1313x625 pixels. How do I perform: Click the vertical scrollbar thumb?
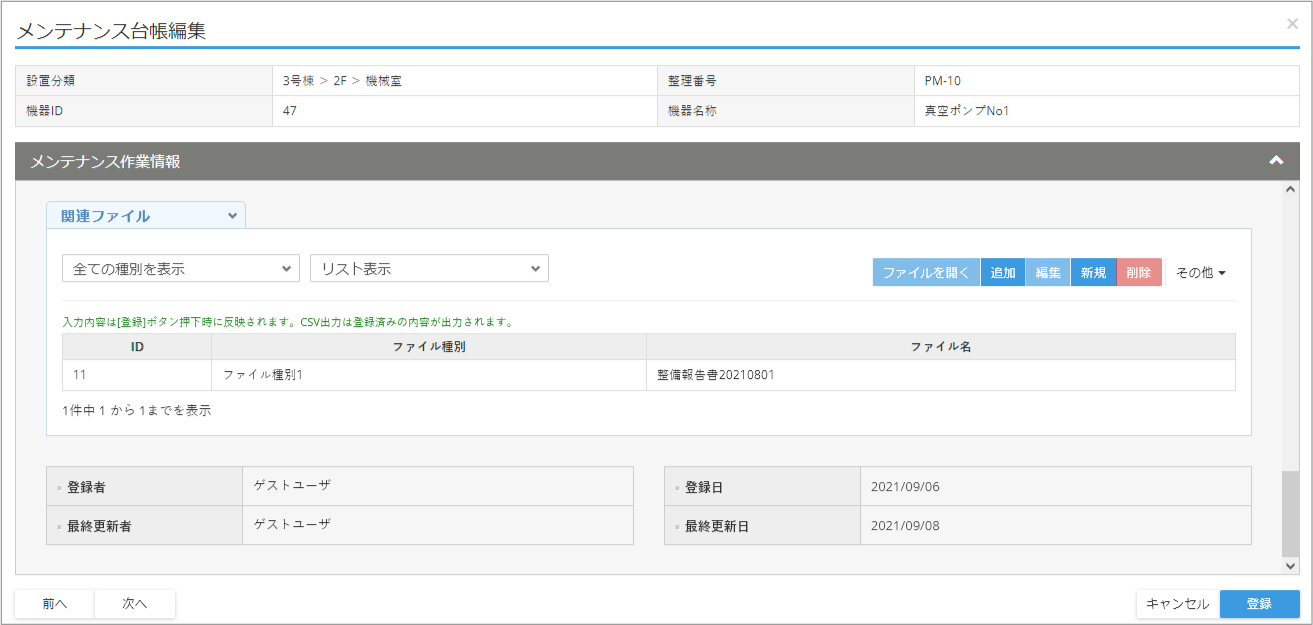[1290, 514]
